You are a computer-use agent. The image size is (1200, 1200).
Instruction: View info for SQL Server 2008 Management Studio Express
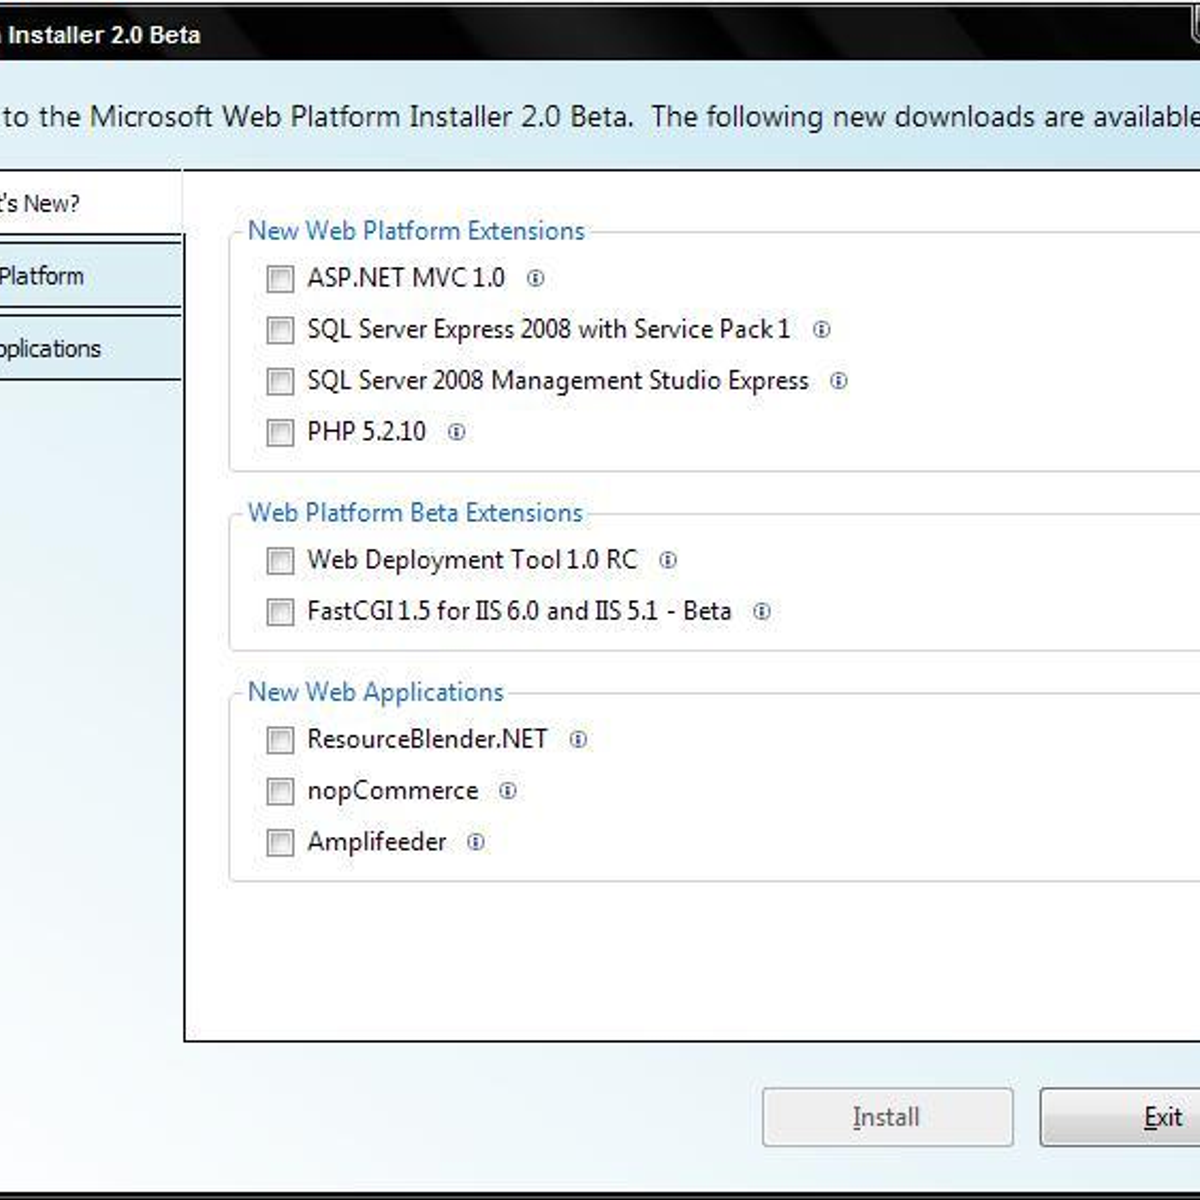(839, 381)
